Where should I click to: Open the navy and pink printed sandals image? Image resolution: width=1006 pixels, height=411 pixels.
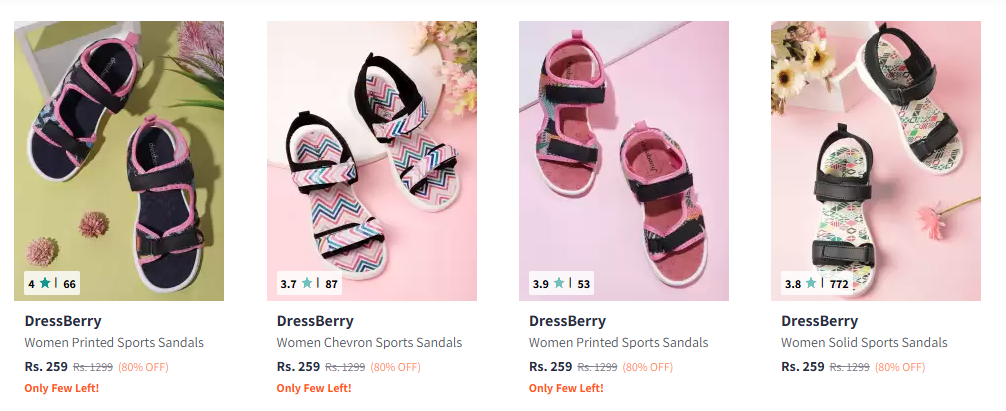click(119, 161)
